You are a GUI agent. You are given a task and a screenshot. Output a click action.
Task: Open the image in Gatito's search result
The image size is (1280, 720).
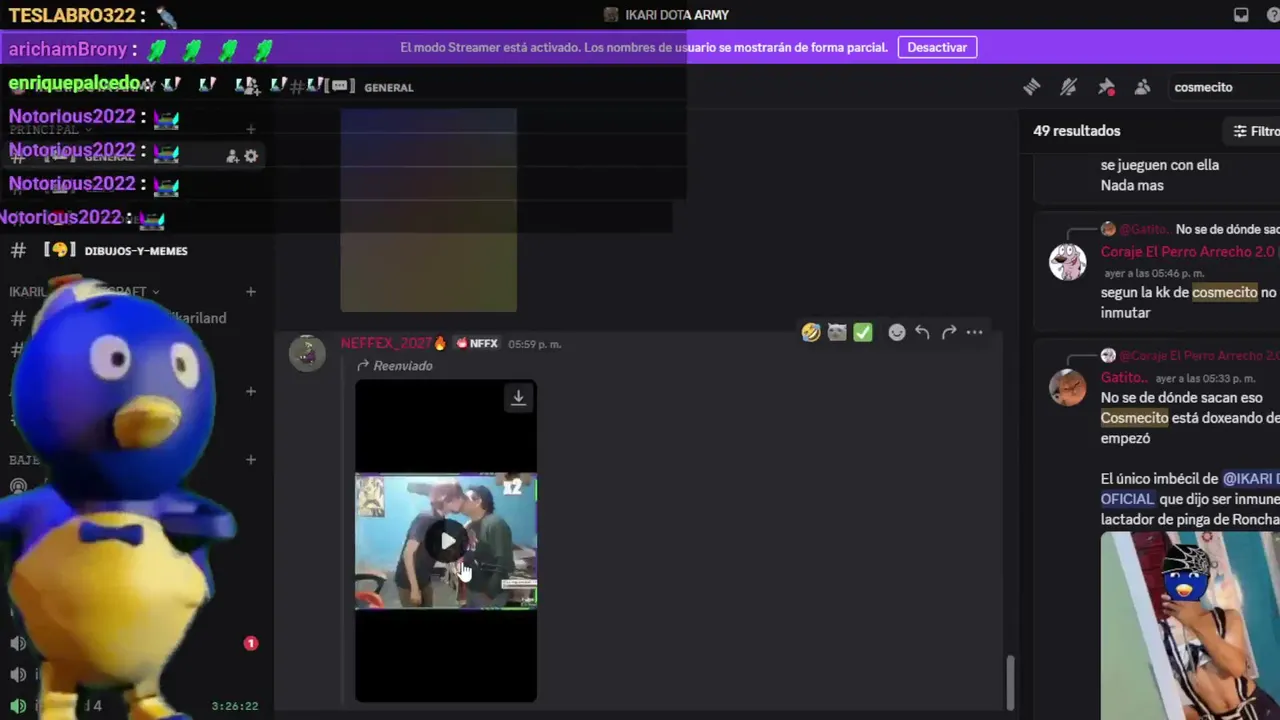tap(1190, 625)
